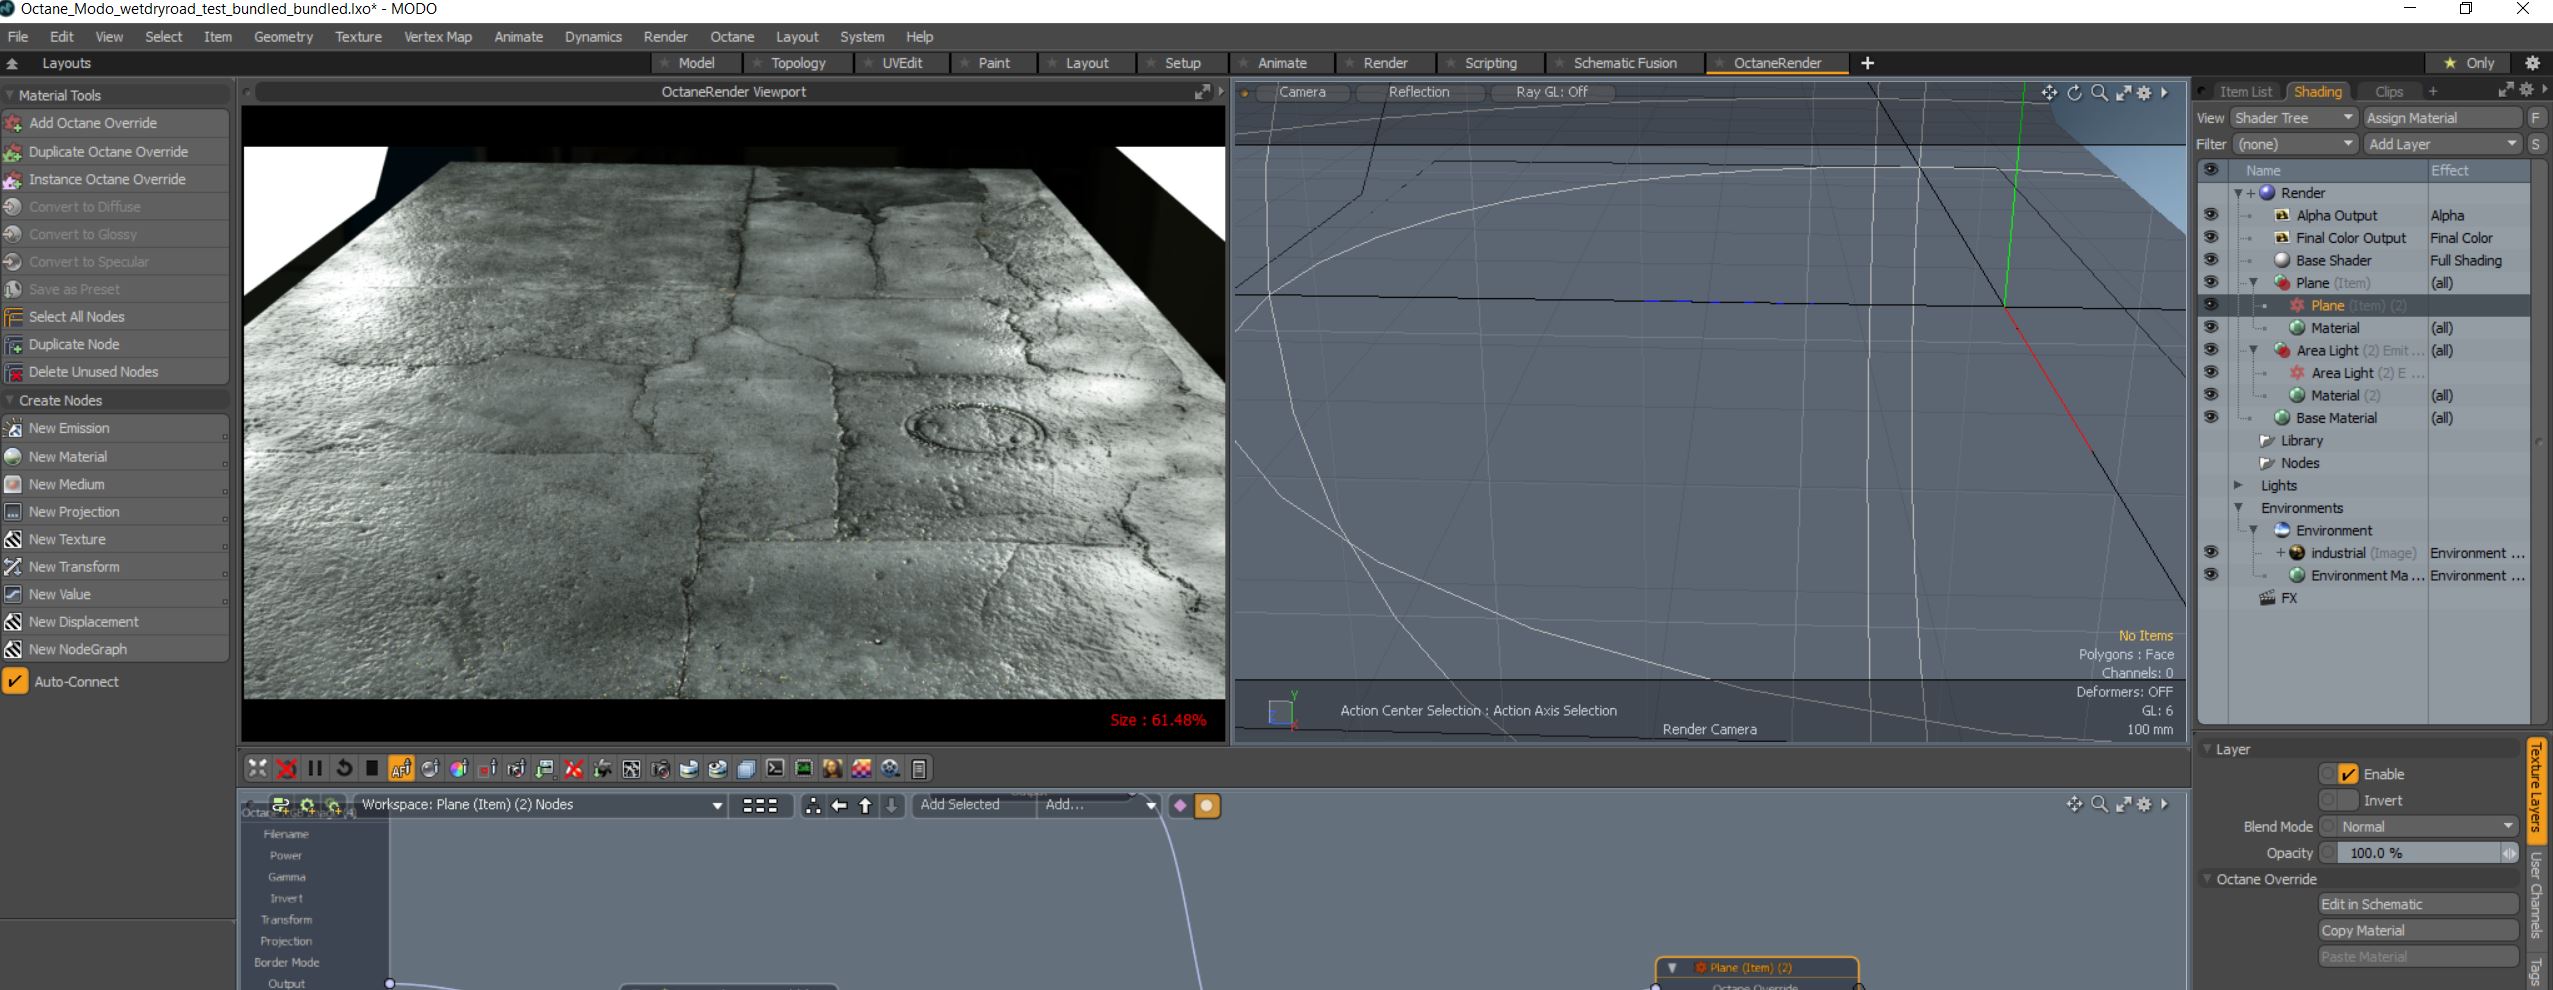Click Add Octane Override button
The image size is (2553, 990).
[x=93, y=123]
